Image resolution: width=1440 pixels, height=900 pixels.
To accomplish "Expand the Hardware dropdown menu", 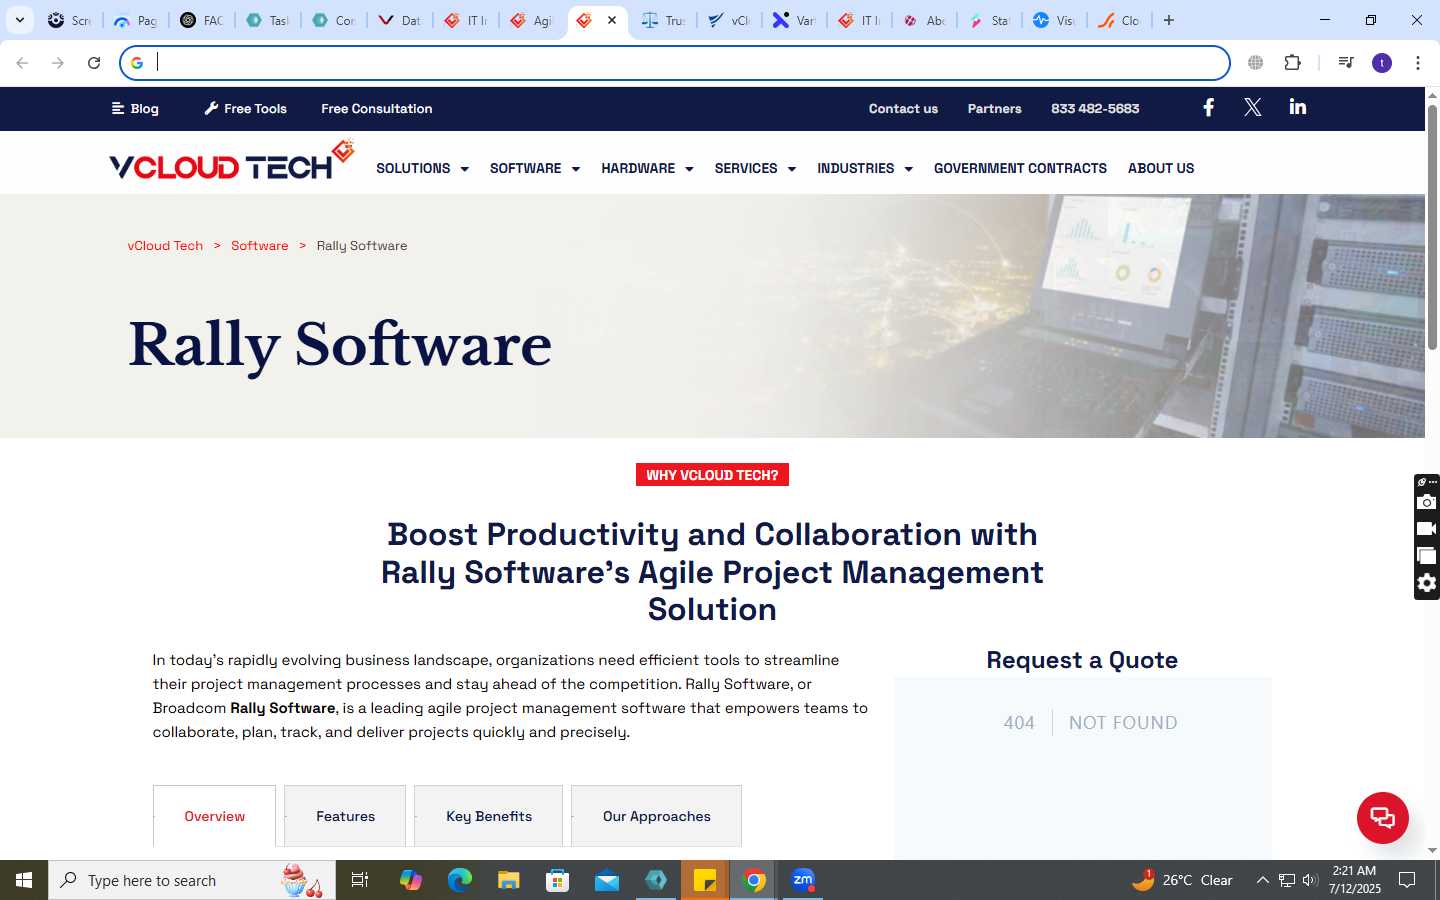I will tap(647, 168).
